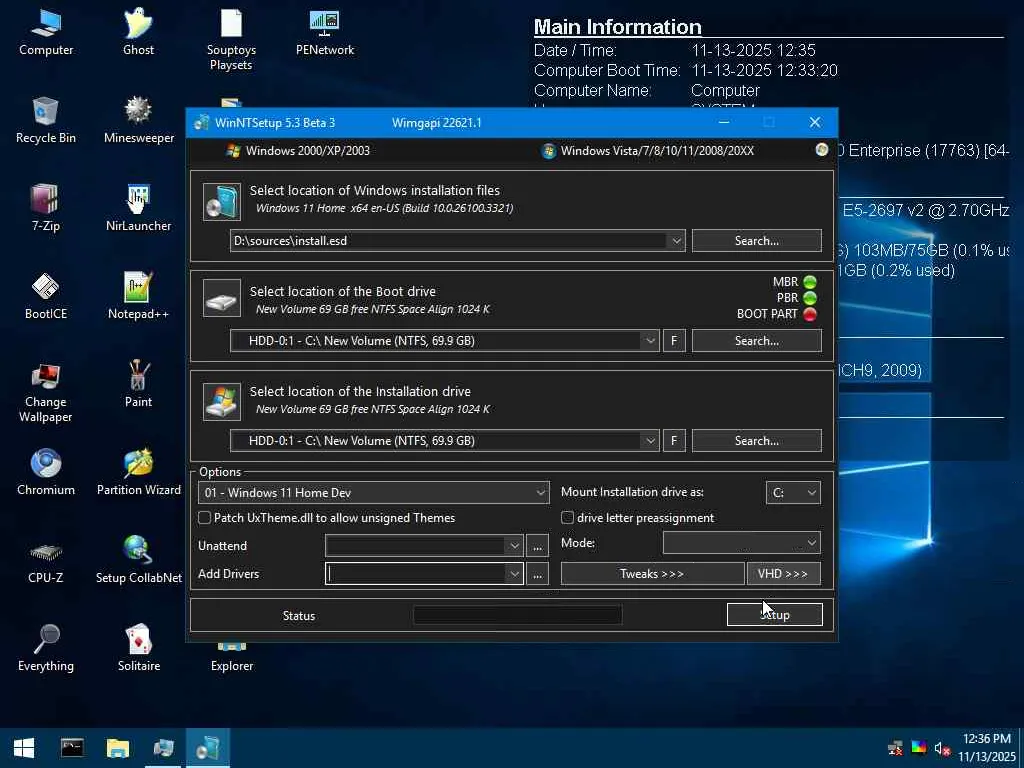Open Notepad++ desktop icon

click(x=138, y=297)
